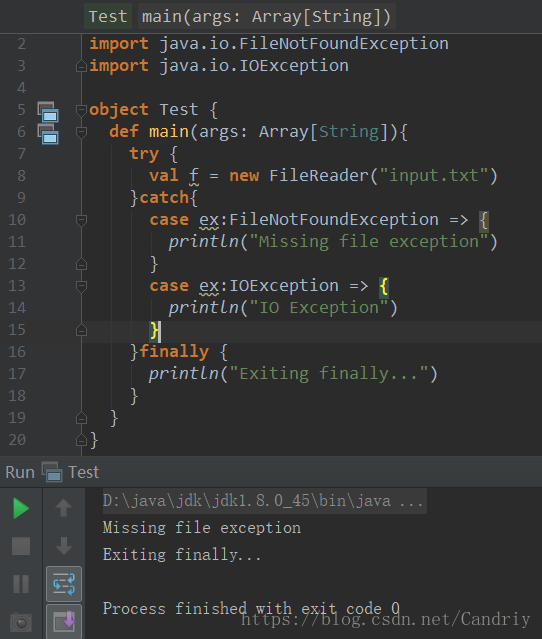Toggle the scroll to end button

point(64,621)
